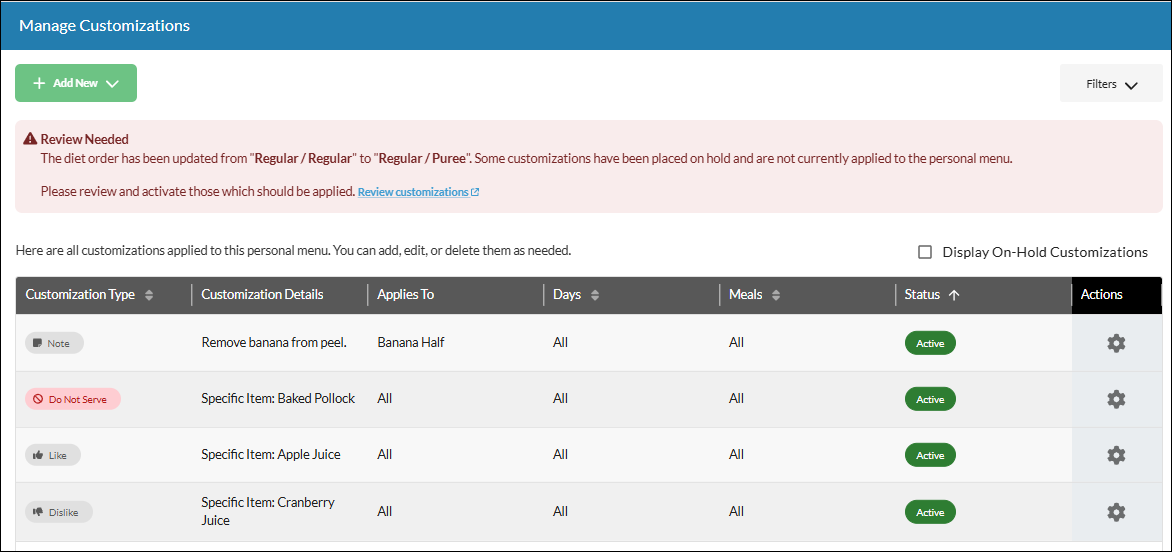Open gear actions for Remove banana row
The height and width of the screenshot is (552, 1172).
click(x=1115, y=343)
